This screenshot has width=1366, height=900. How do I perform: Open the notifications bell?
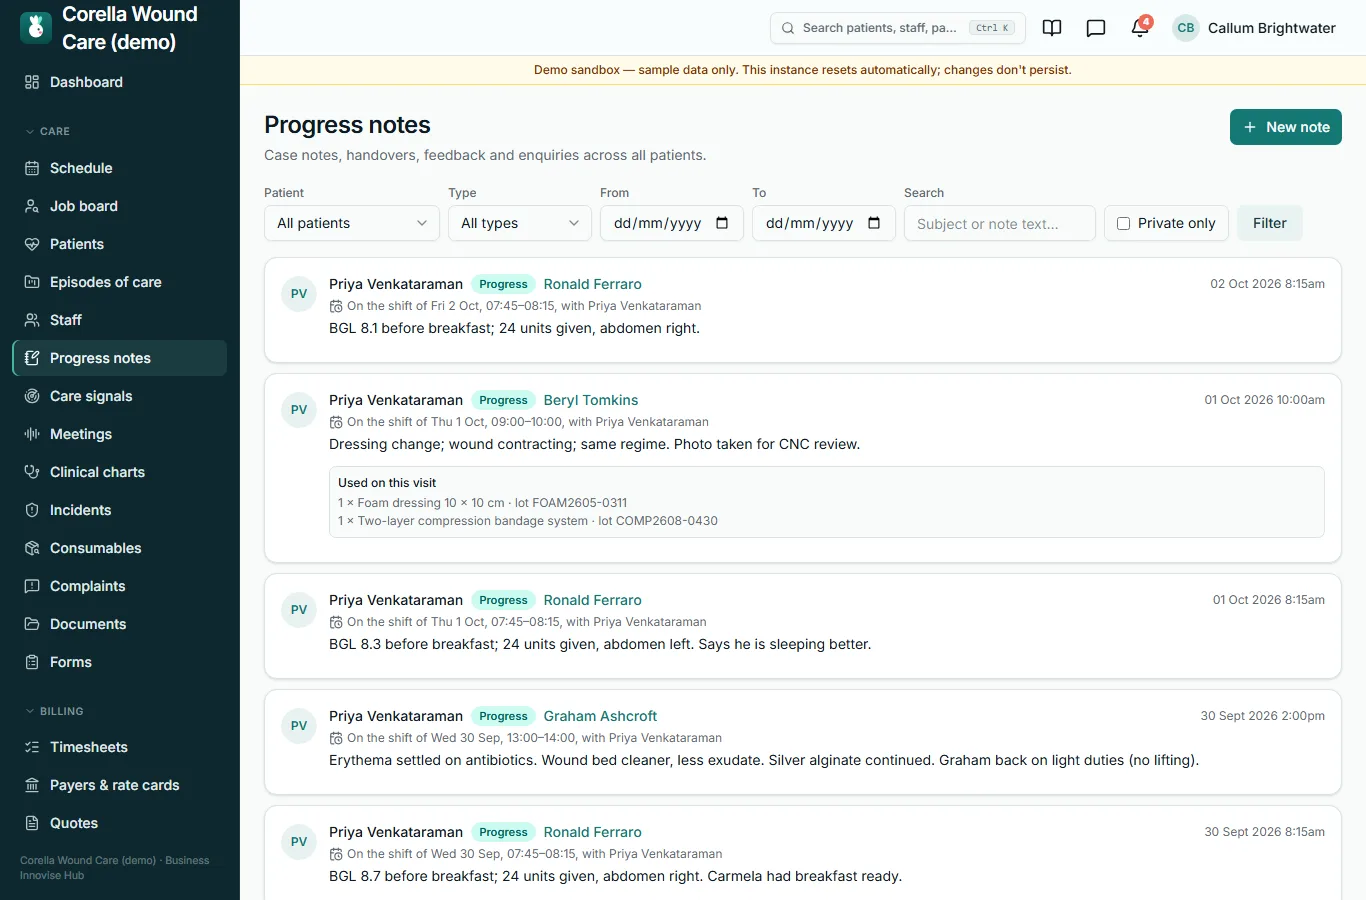[x=1140, y=28]
